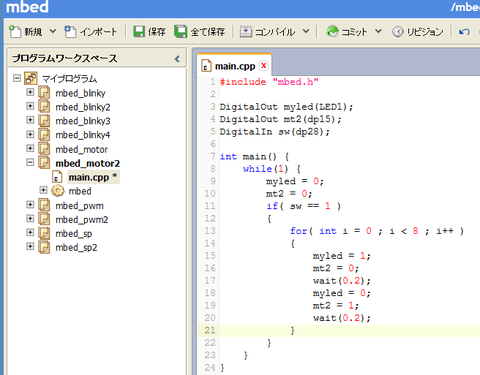
Task: Expand the mbed_pwm2 program node
Action: tap(30, 218)
